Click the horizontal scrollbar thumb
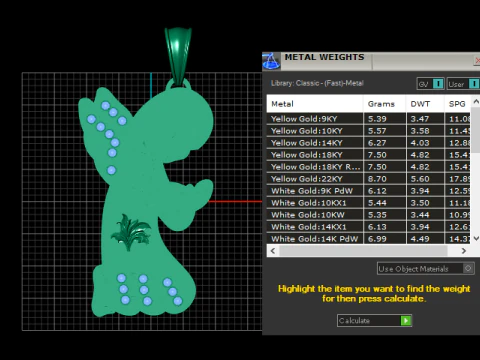The image size is (480, 360). [363, 251]
